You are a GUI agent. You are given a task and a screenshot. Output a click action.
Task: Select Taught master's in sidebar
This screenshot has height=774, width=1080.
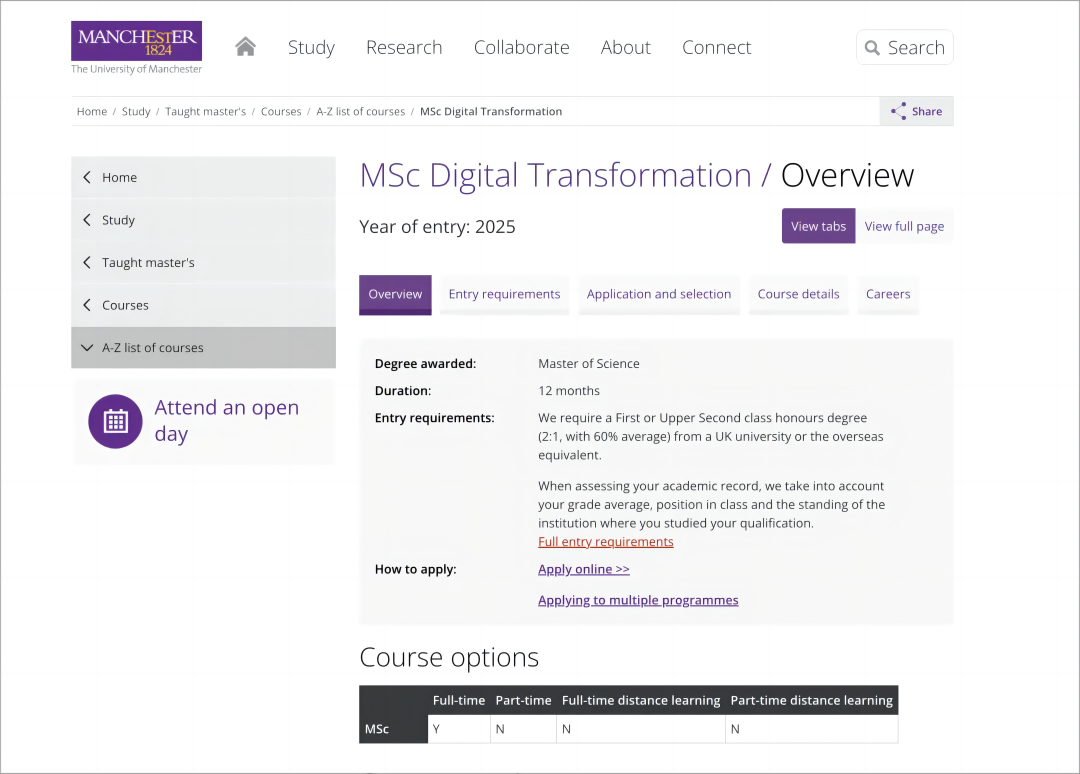coord(203,263)
